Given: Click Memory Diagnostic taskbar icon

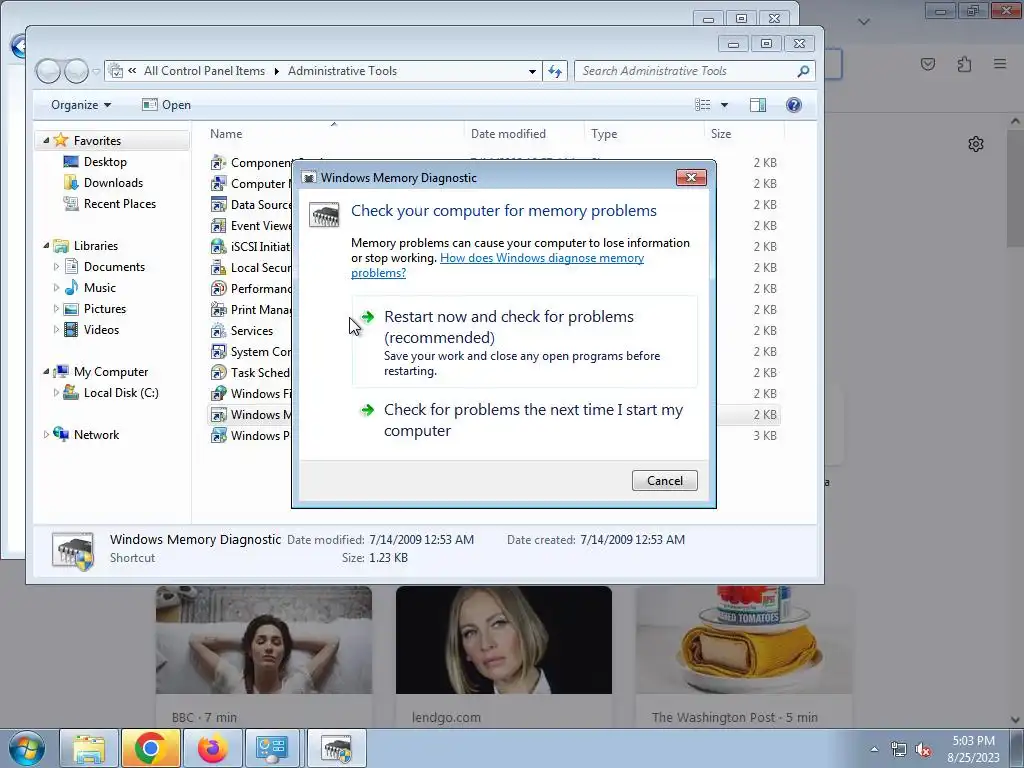Looking at the screenshot, I should click(x=336, y=748).
